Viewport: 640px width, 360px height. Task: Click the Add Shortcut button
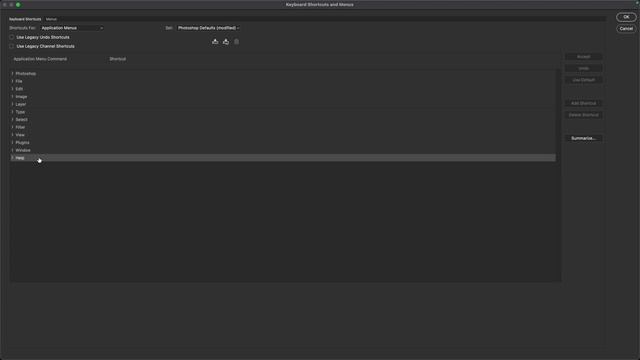(584, 103)
